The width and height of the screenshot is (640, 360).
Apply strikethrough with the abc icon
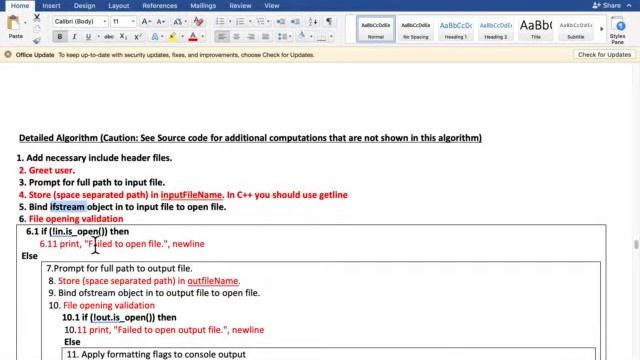[109, 37]
